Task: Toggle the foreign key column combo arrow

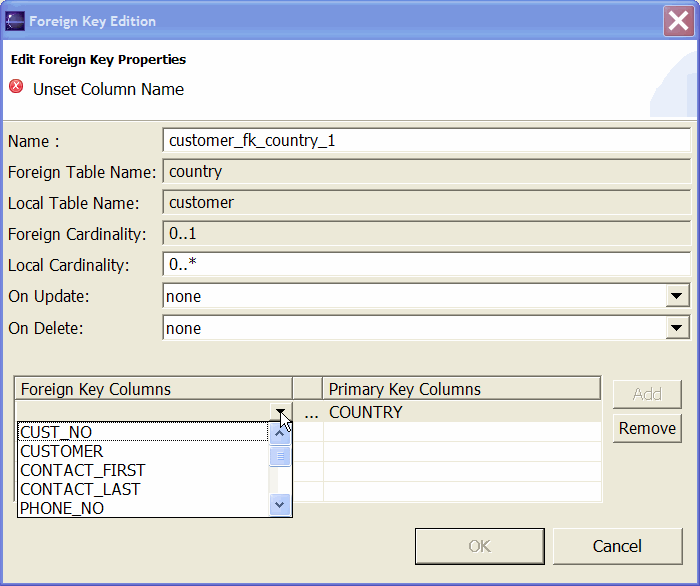Action: 280,411
